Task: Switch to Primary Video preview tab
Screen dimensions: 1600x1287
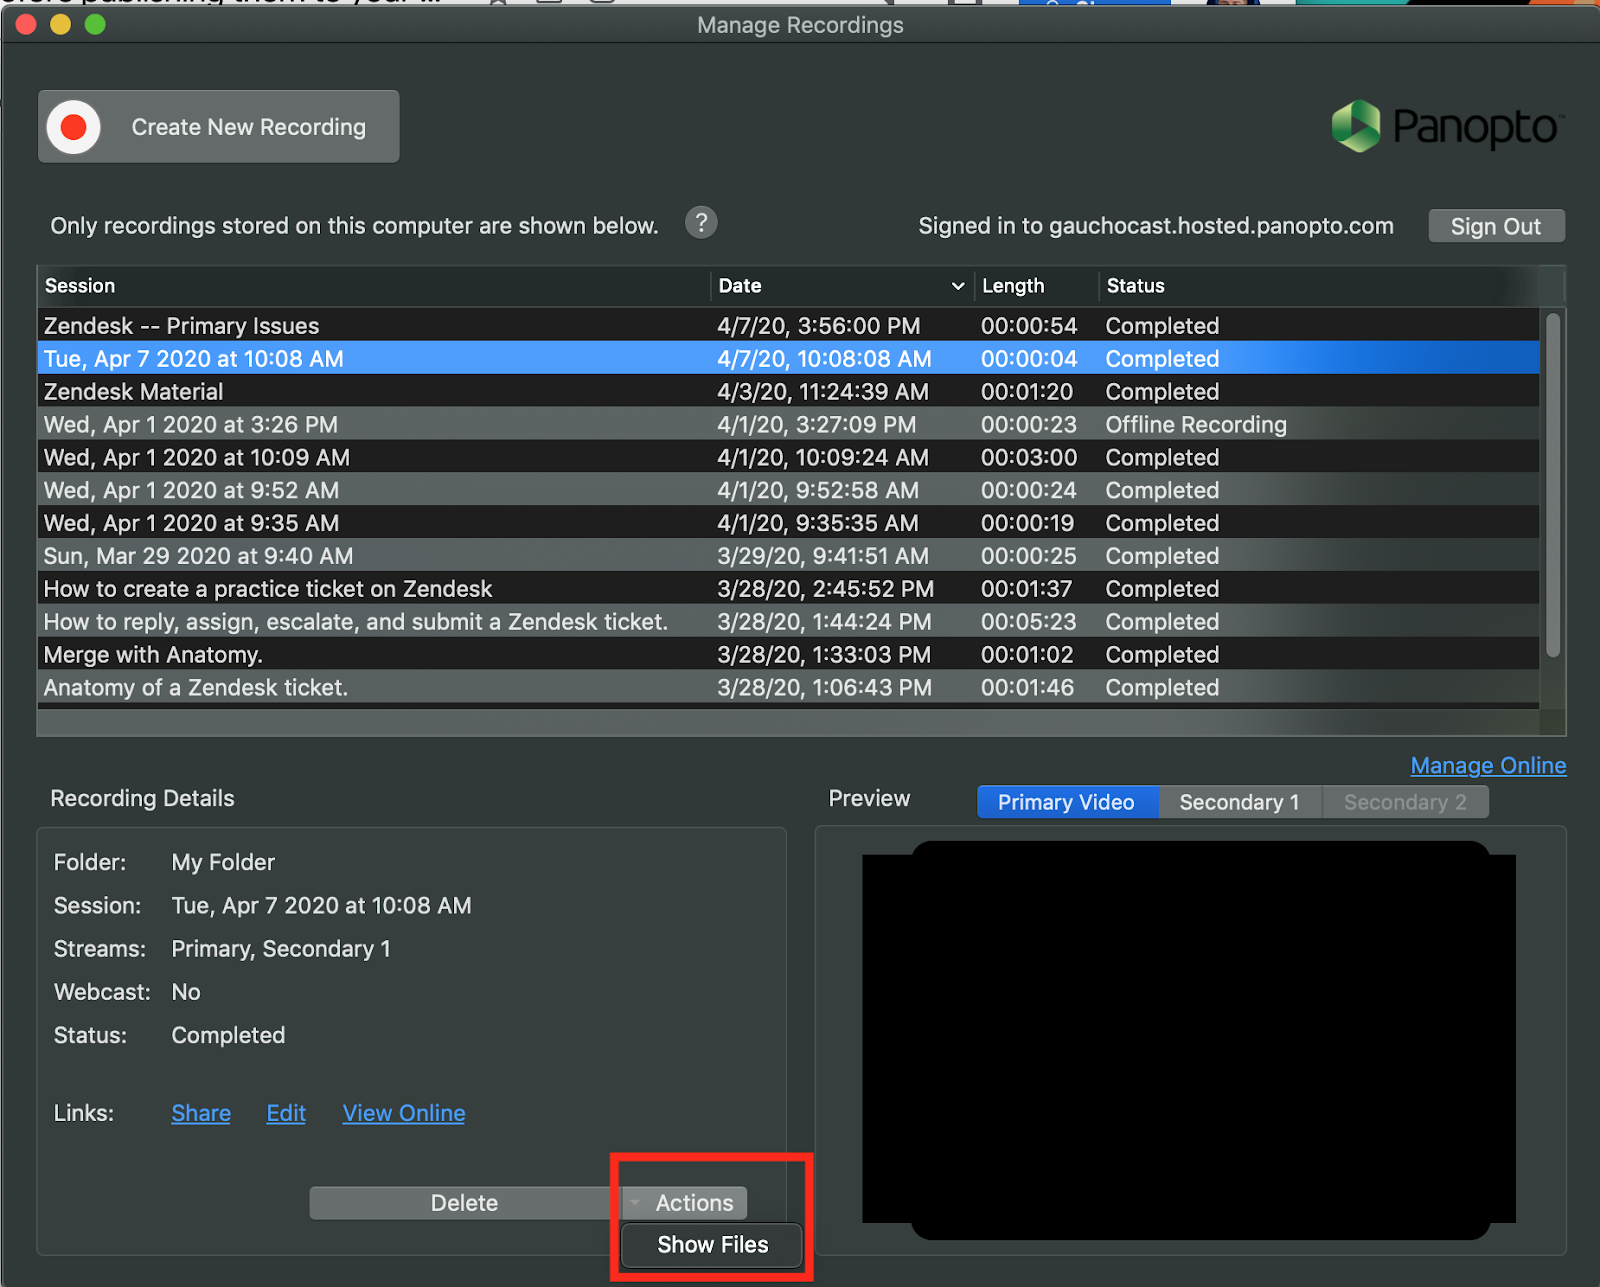Action: click(x=1067, y=802)
